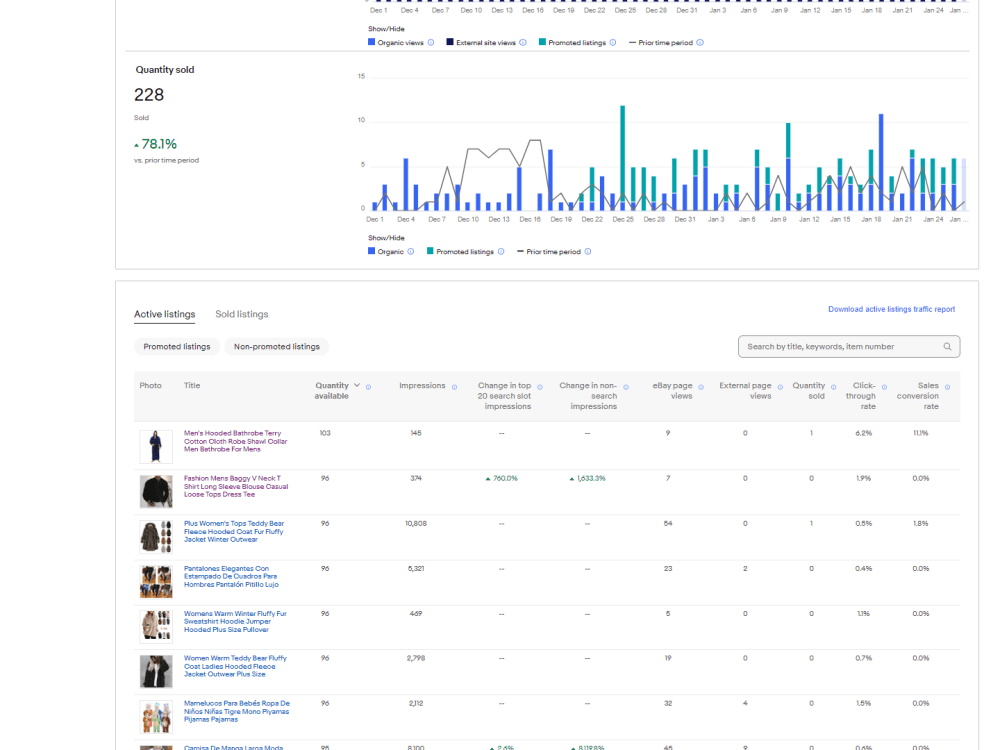
Task: Click the Teddy Bear Fleece coat thumbnail
Action: click(156, 536)
